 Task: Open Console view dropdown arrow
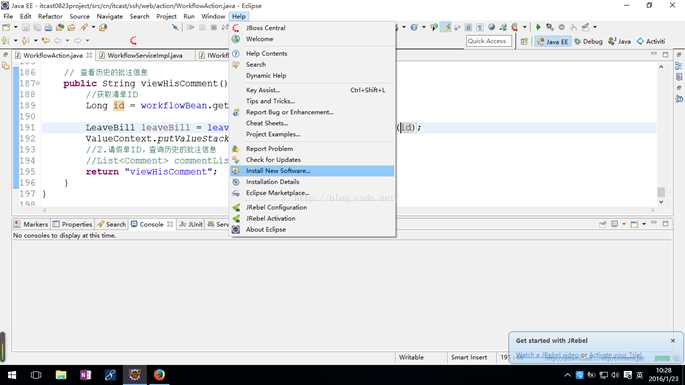coord(643,224)
